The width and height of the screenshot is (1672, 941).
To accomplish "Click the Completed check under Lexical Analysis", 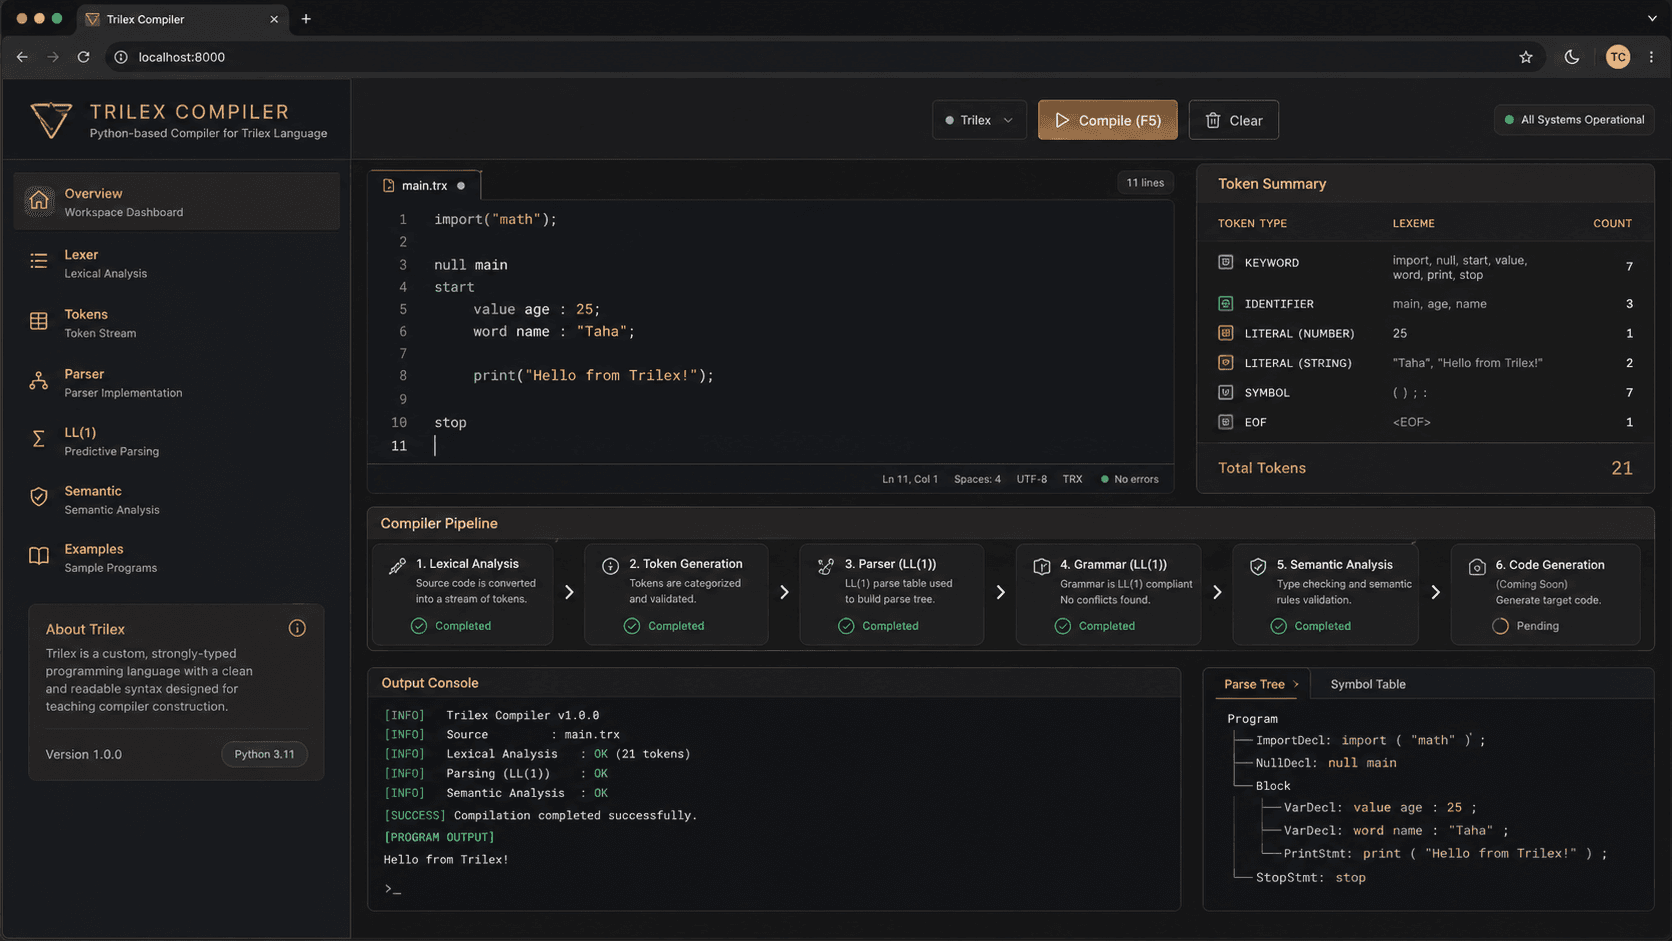I will (x=419, y=626).
